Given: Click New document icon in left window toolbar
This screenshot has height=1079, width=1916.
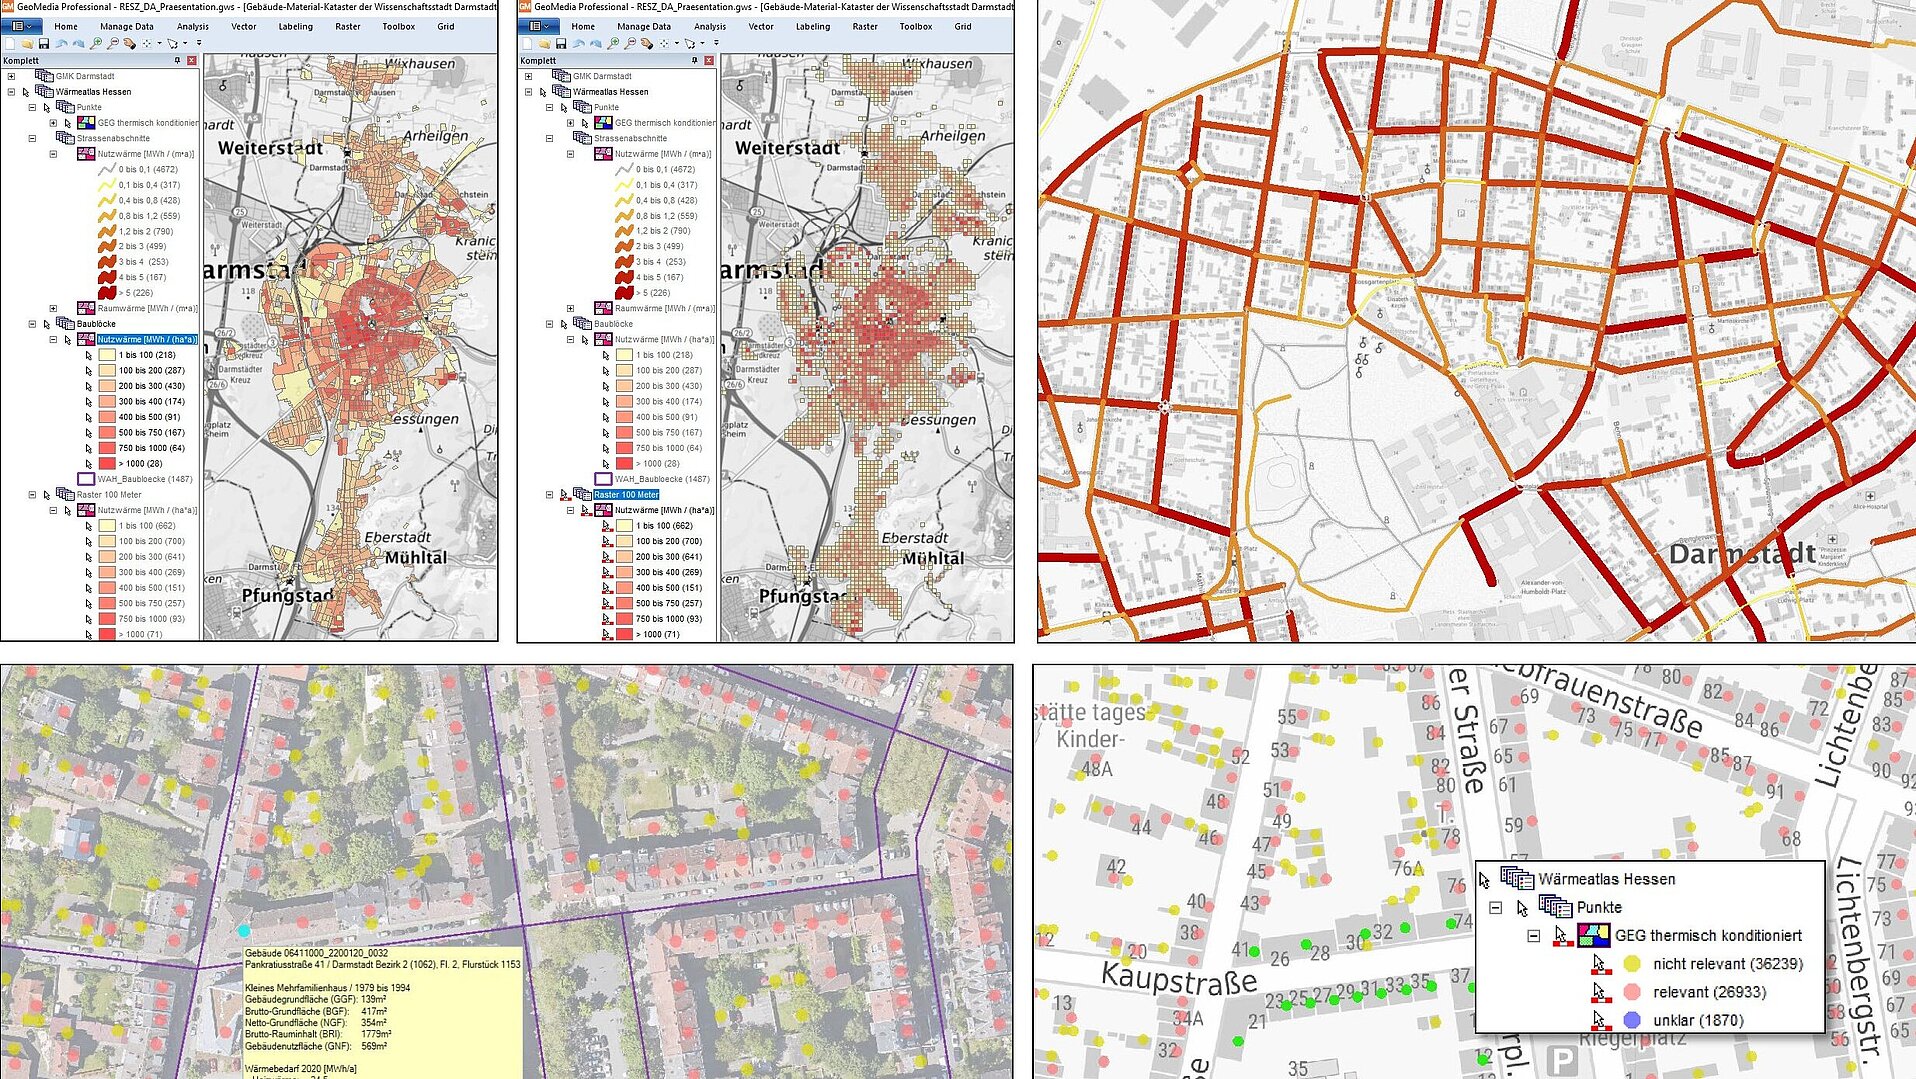Looking at the screenshot, I should pos(9,44).
